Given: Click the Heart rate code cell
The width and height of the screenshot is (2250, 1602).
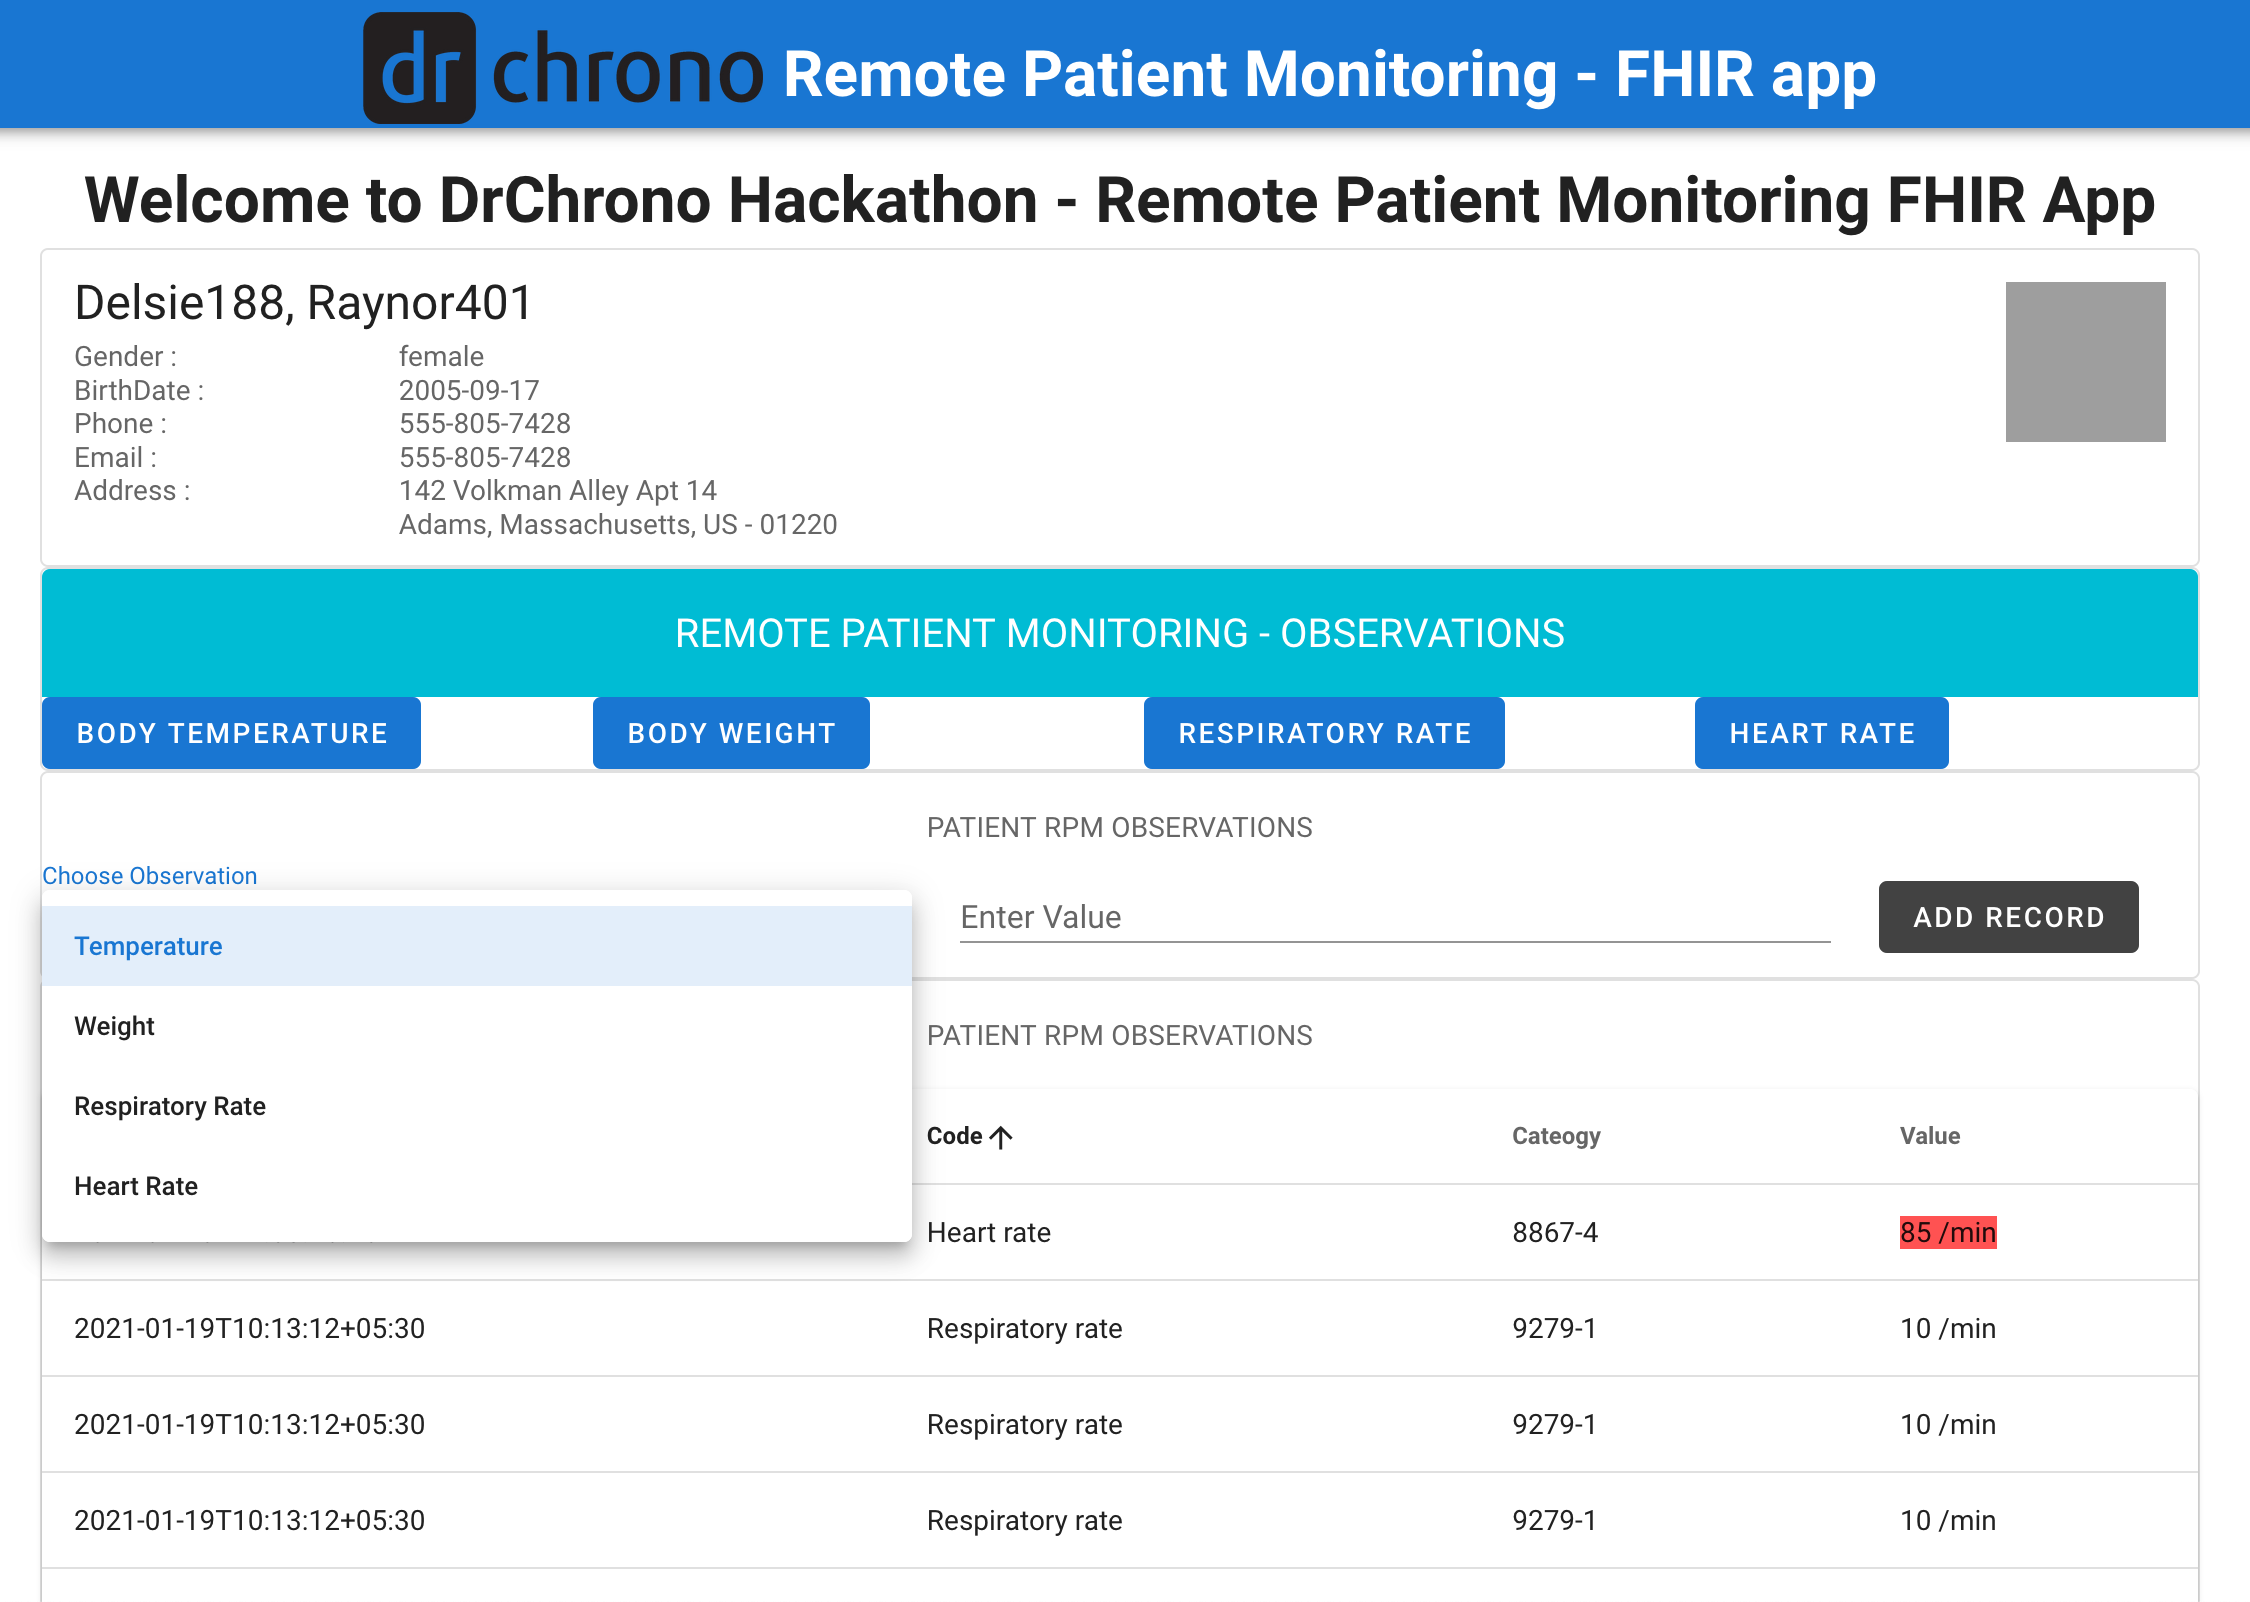Looking at the screenshot, I should coord(989,1232).
